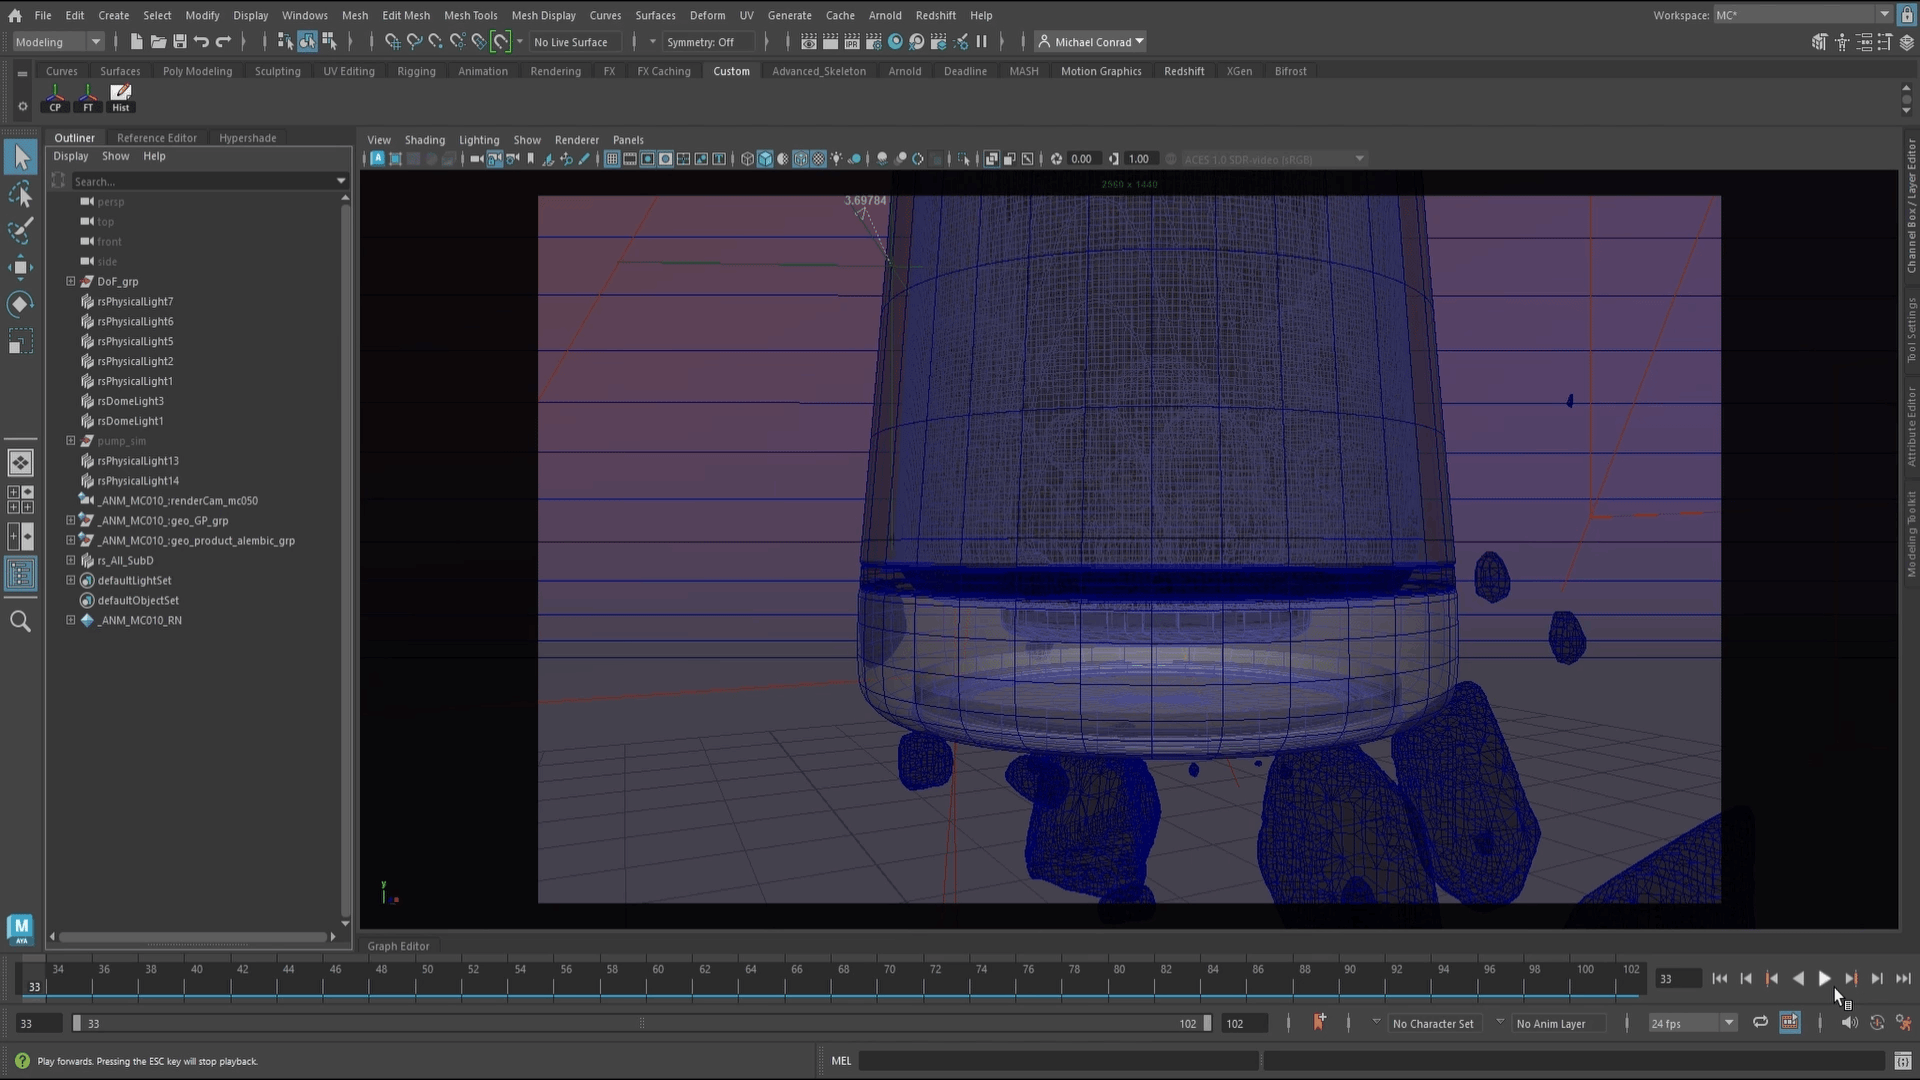1920x1080 pixels.
Task: Click the Michael Conrad account button
Action: pos(1092,42)
